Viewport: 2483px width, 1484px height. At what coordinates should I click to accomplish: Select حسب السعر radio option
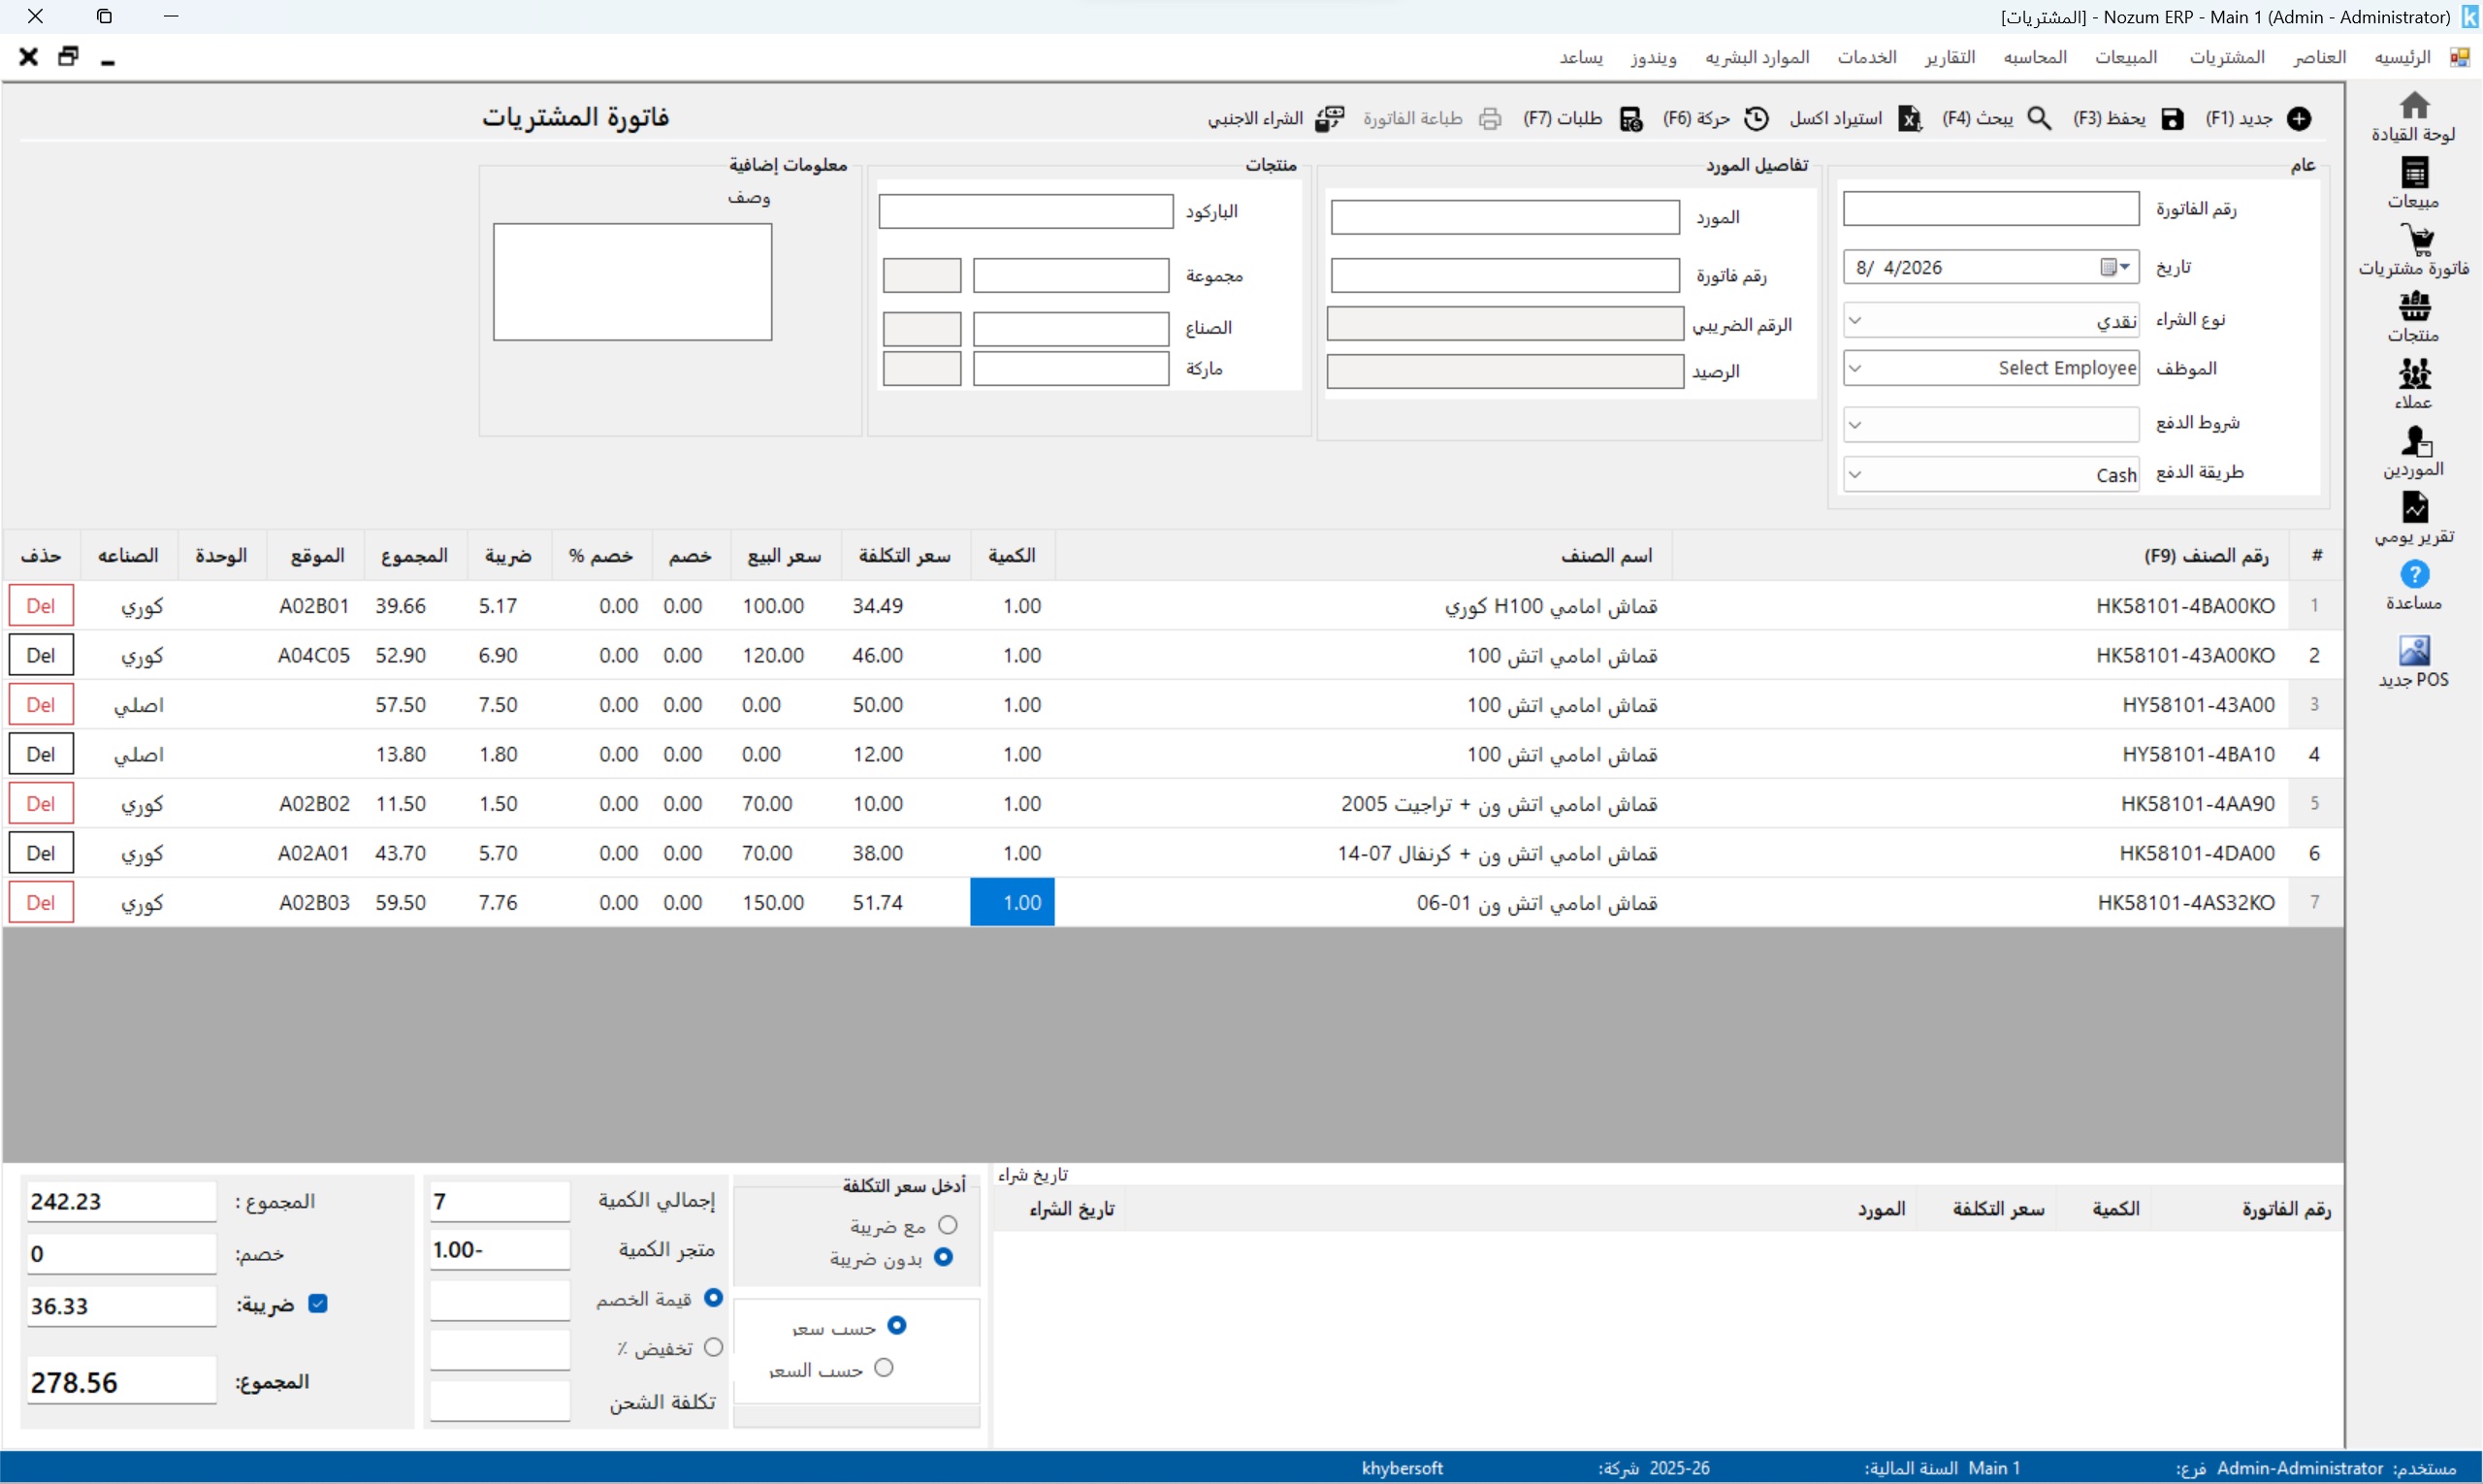pos(884,1368)
